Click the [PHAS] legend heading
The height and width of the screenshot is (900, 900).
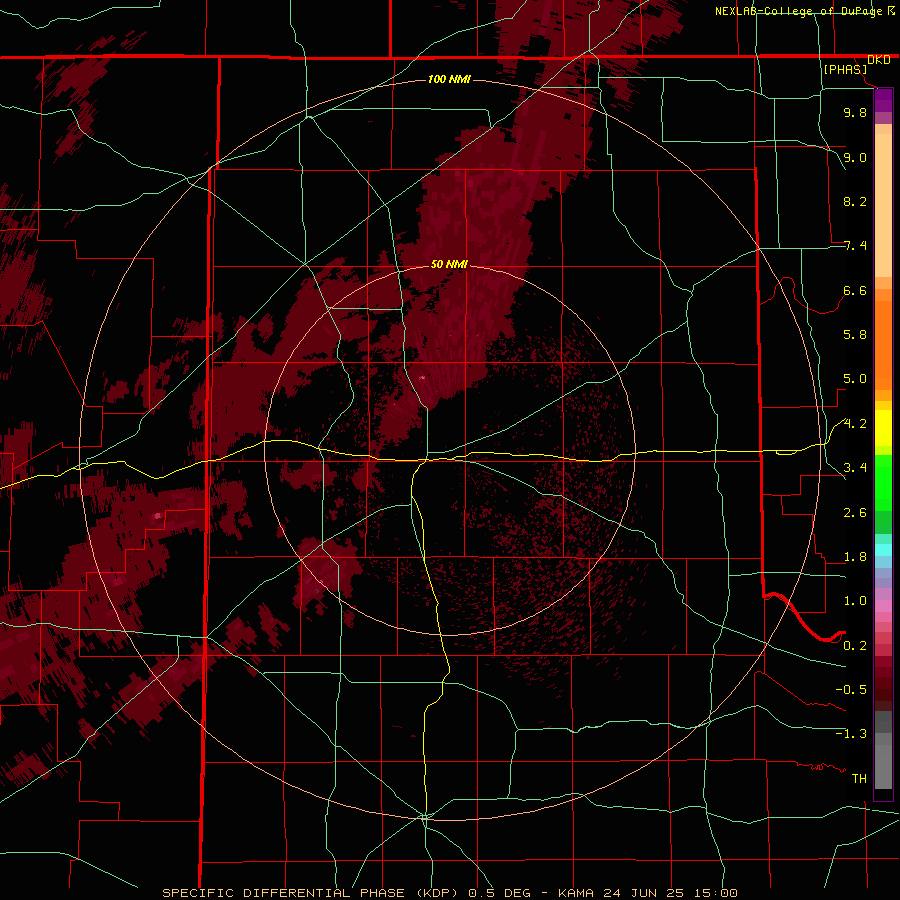click(845, 69)
